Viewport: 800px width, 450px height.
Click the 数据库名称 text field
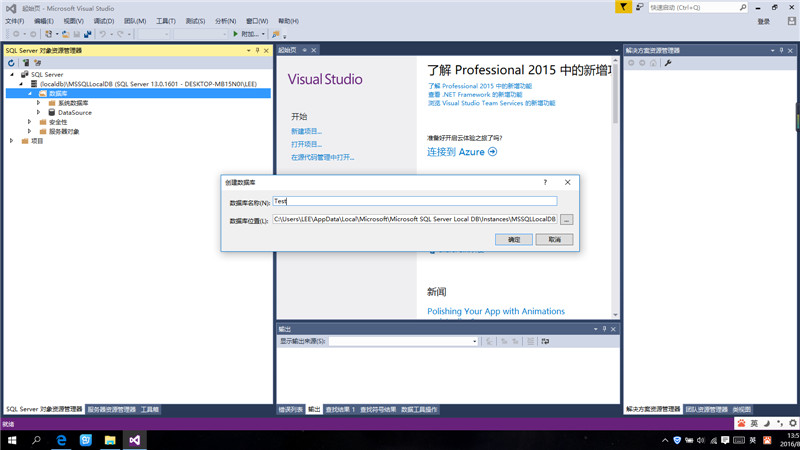click(x=414, y=201)
